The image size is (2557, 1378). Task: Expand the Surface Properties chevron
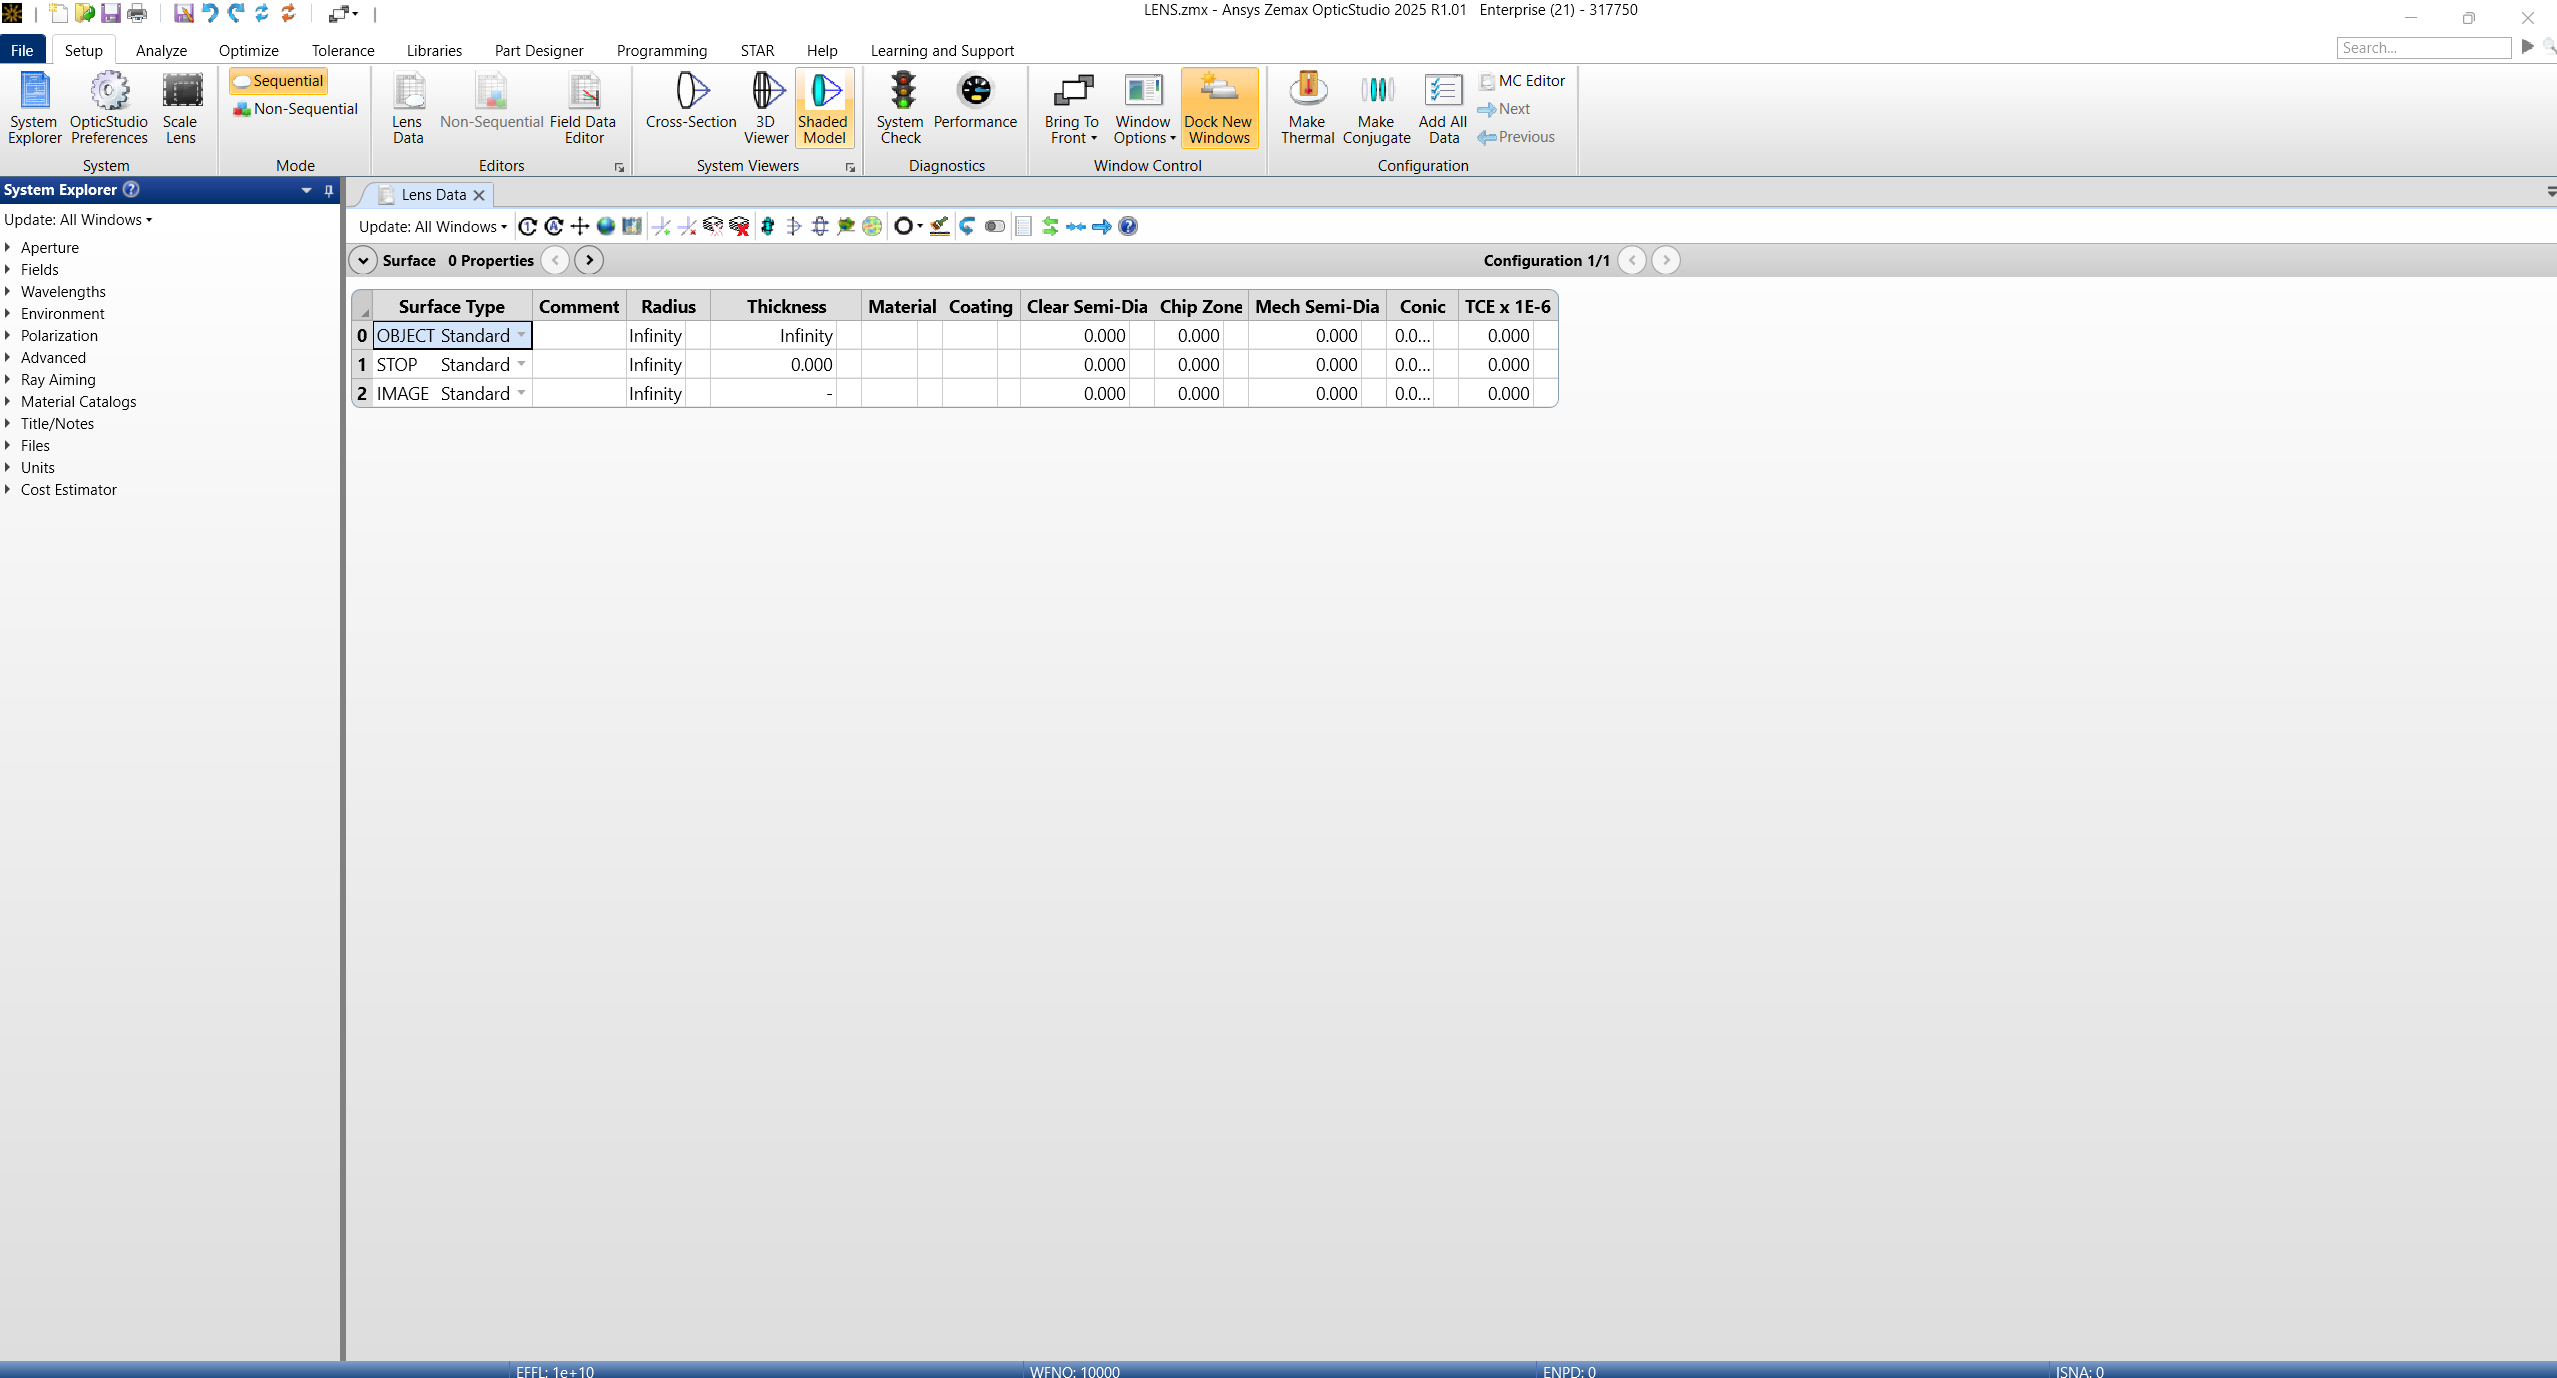point(363,260)
